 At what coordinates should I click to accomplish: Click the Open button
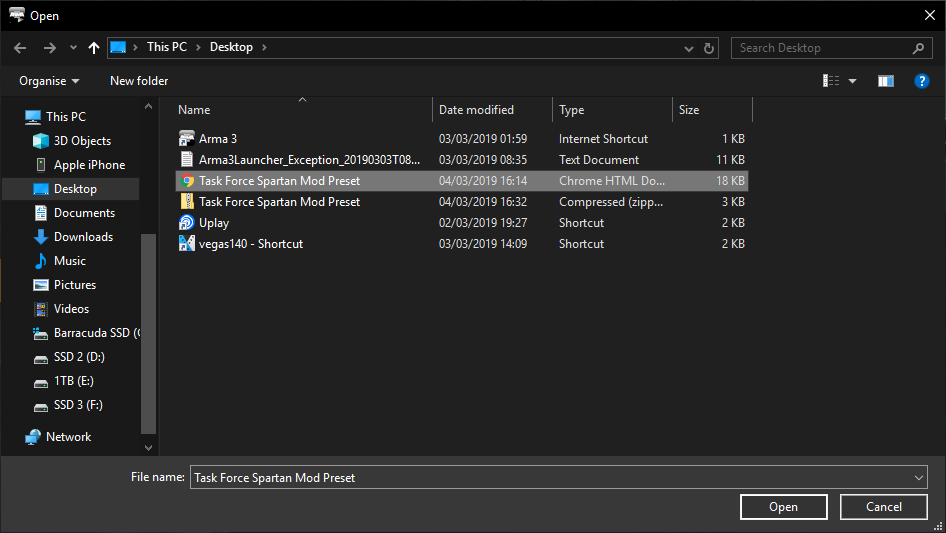(x=783, y=507)
